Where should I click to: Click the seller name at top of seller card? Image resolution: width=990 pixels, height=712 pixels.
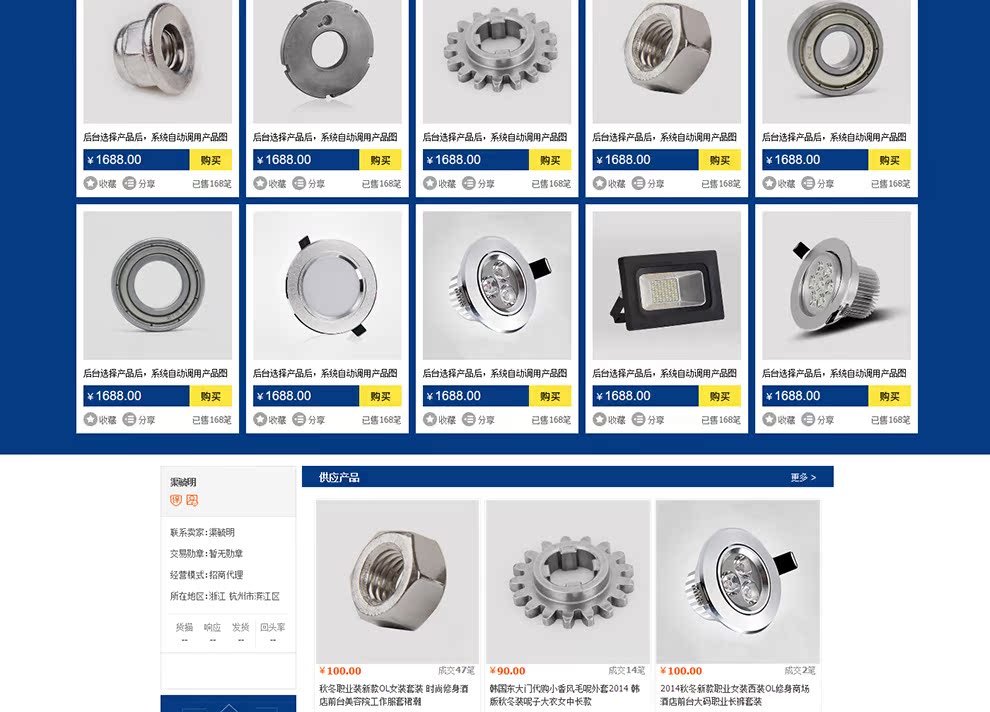coord(183,482)
